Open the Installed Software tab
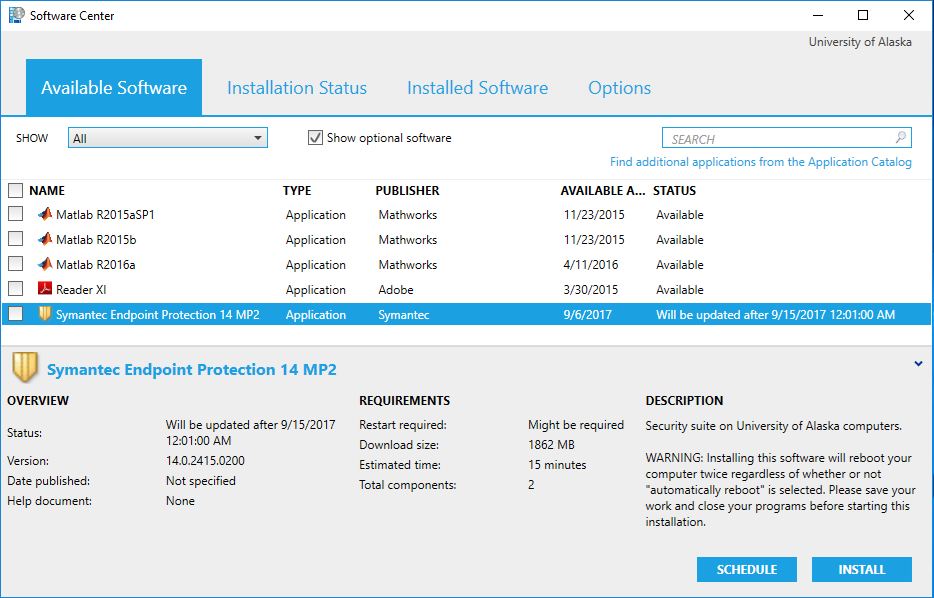The image size is (934, 598). click(477, 88)
